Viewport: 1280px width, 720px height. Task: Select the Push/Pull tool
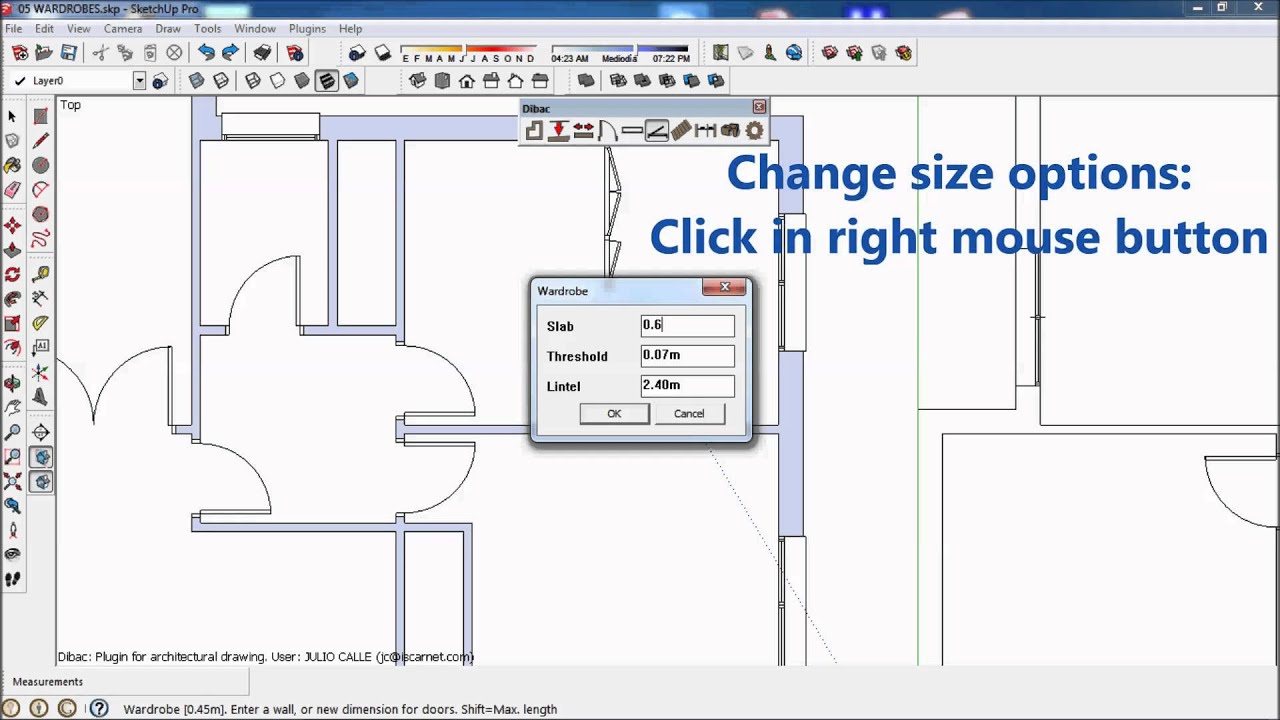(12, 250)
